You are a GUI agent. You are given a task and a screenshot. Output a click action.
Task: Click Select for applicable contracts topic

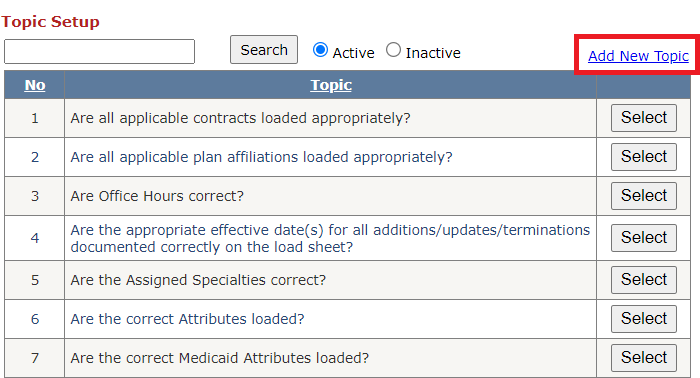(644, 118)
